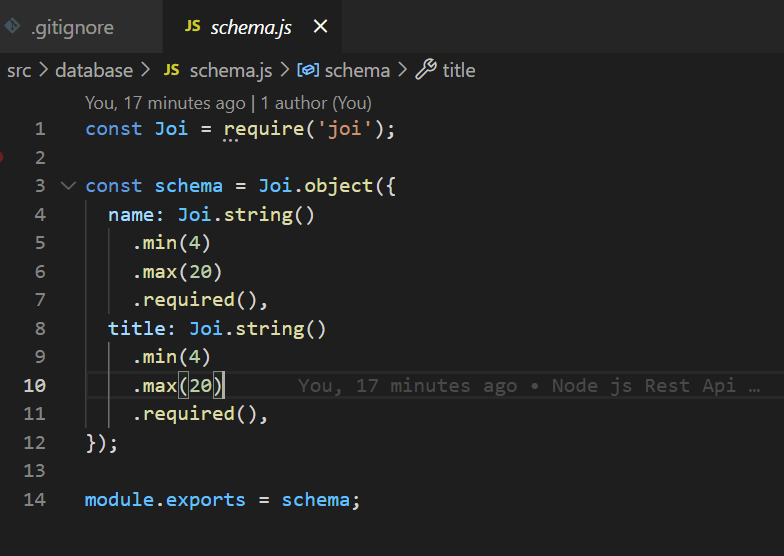Select the schema.js tab label
The image size is (784, 556).
tap(250, 27)
